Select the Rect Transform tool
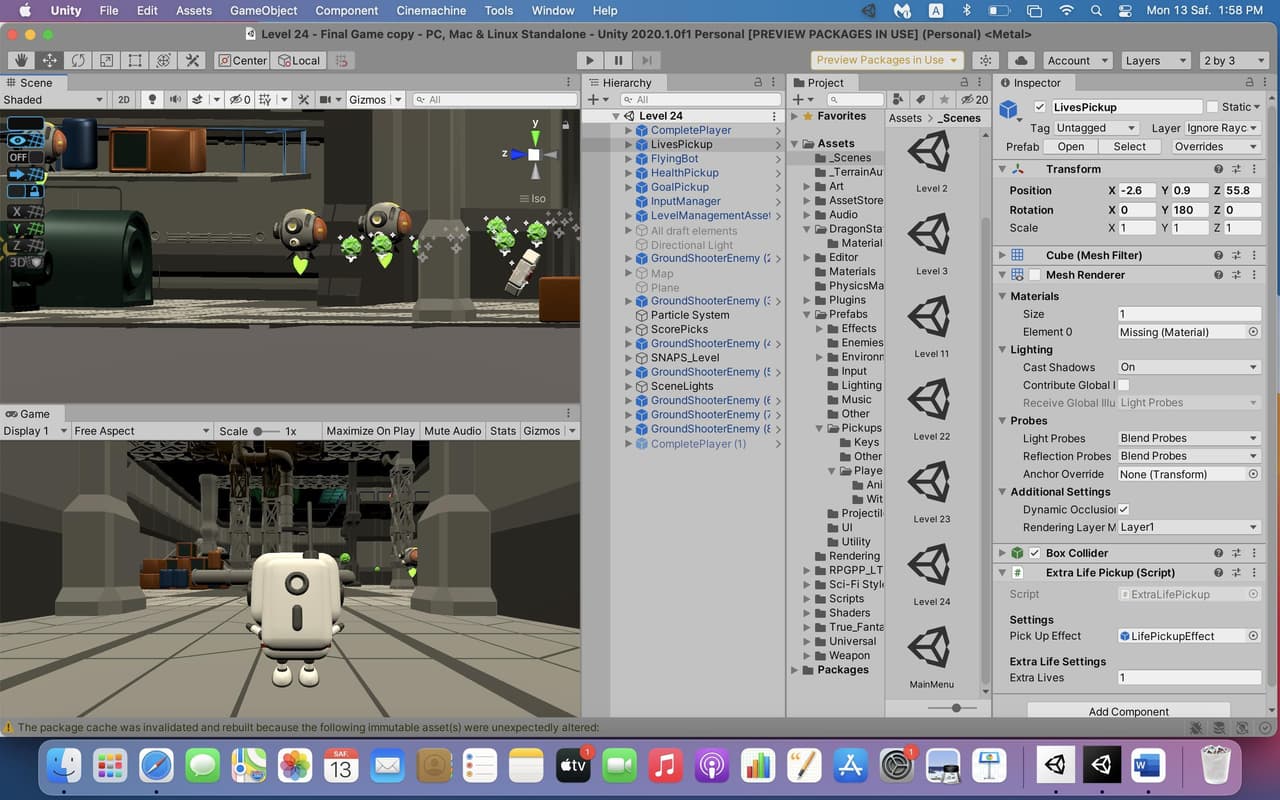1280x800 pixels. [135, 60]
